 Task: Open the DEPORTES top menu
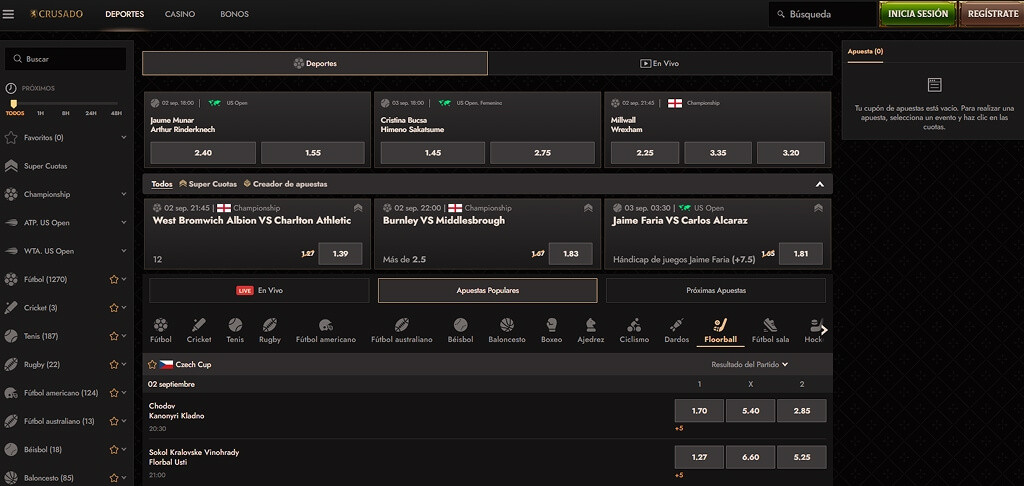(x=125, y=14)
